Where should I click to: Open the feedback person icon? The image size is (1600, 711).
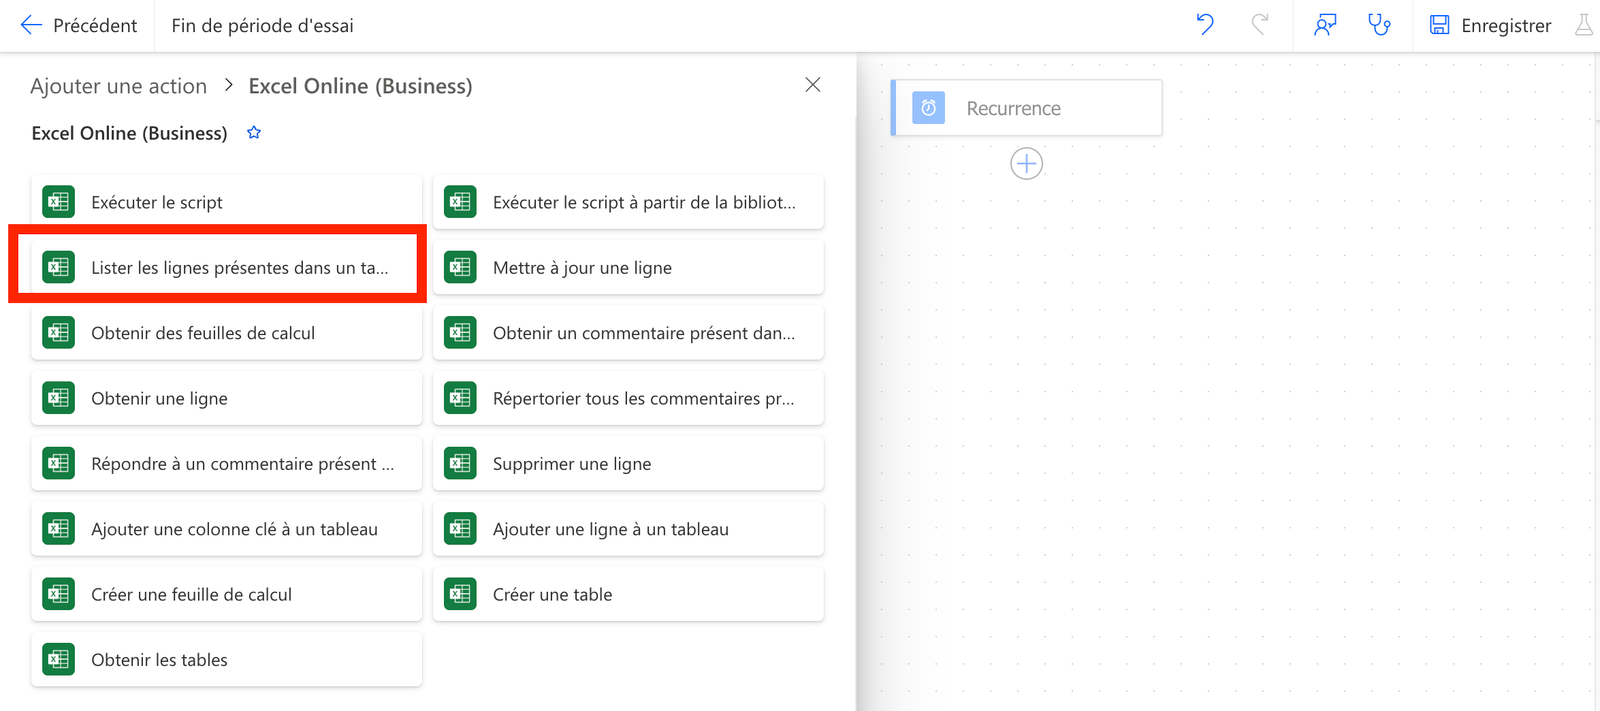tap(1325, 25)
